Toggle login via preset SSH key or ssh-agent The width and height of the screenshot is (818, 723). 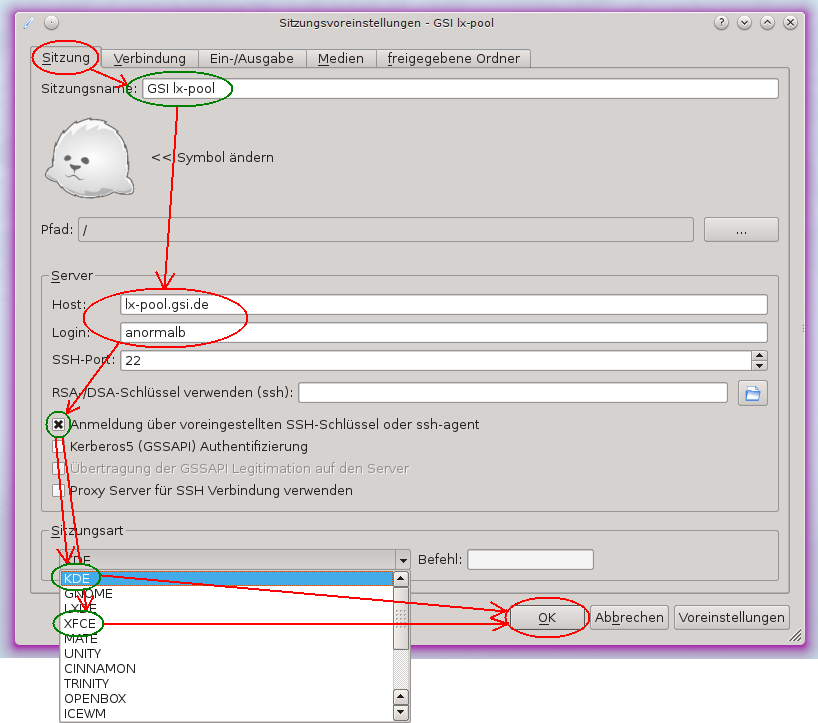click(x=58, y=425)
